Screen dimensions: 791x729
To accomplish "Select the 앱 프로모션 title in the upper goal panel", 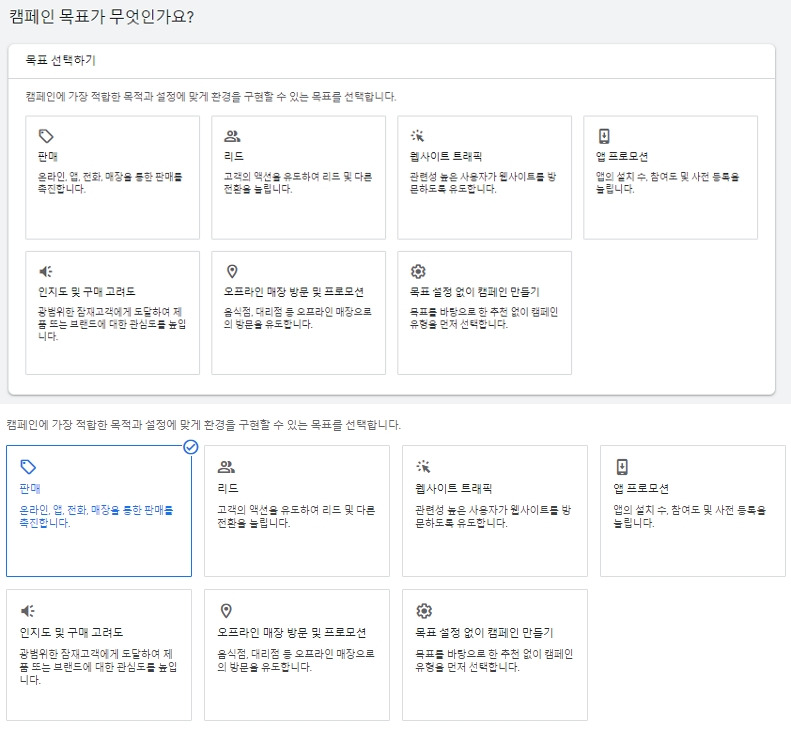I will [622, 156].
